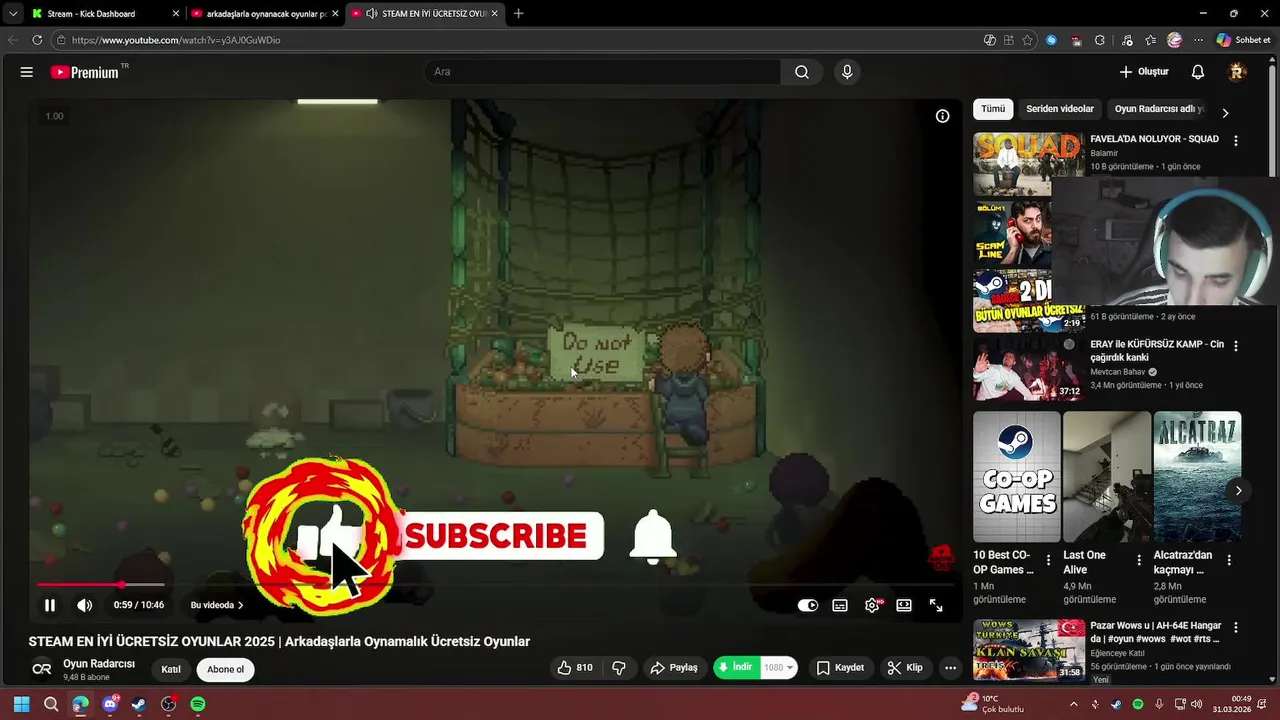The height and width of the screenshot is (720, 1280).
Task: Open the YouTube guide hamburger menu
Action: pos(27,72)
